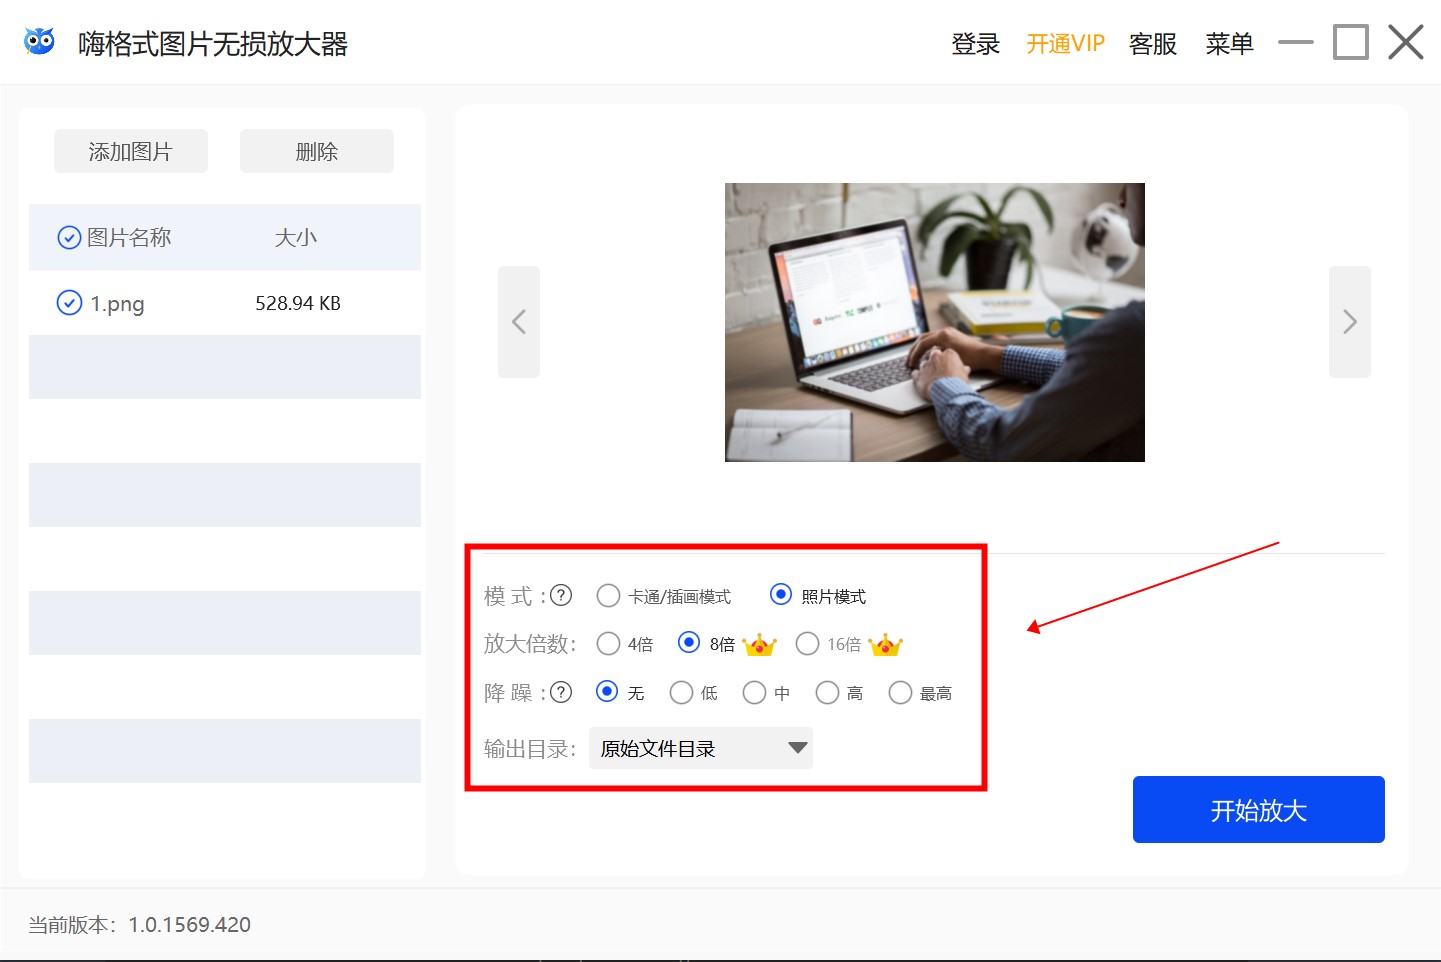Click the 登录 login button

click(x=975, y=44)
